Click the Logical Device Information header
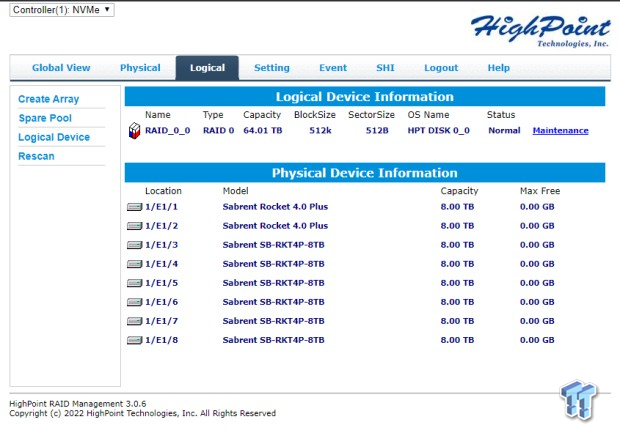 (365, 96)
